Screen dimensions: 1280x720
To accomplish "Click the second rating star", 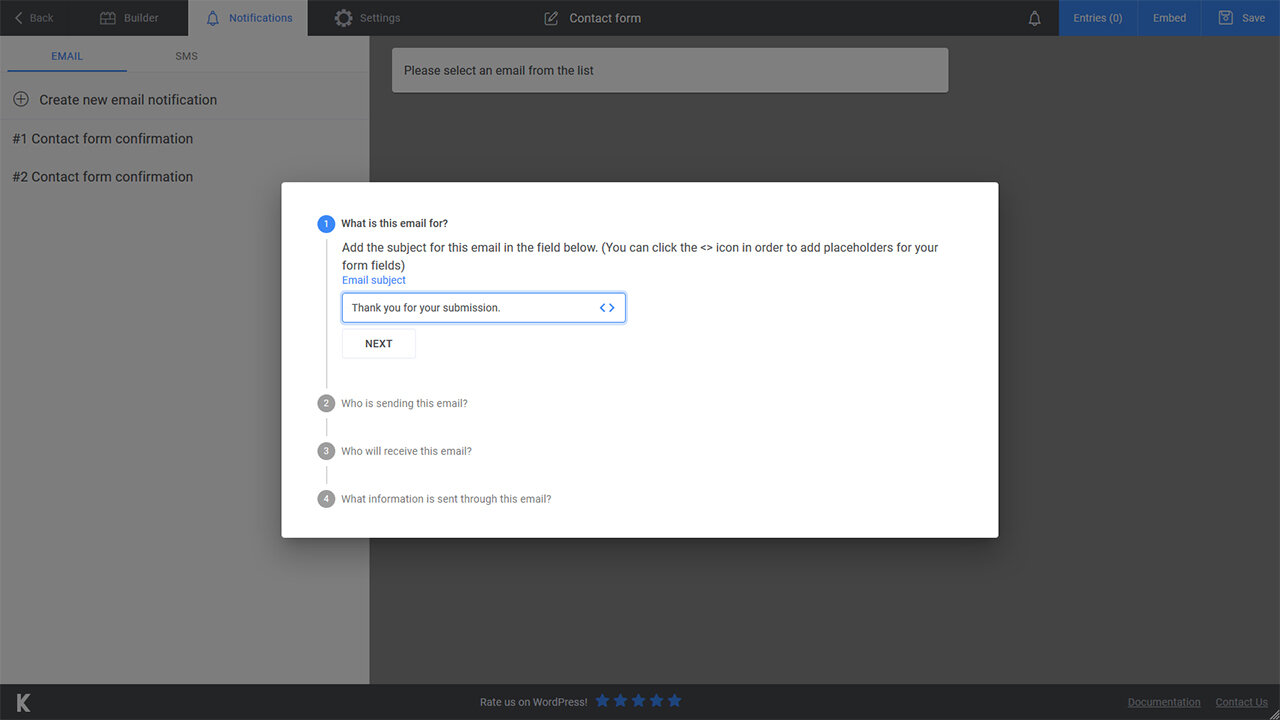I will click(x=620, y=701).
